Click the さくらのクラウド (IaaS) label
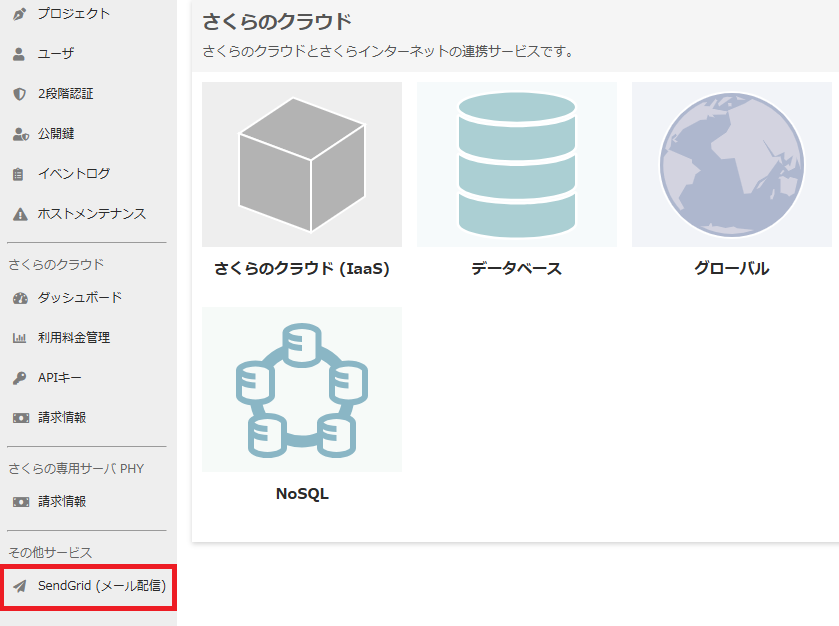839x626 pixels. (x=302, y=269)
